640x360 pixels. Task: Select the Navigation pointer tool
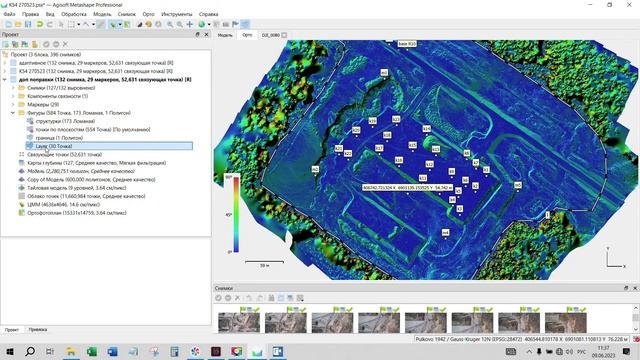click(61, 24)
